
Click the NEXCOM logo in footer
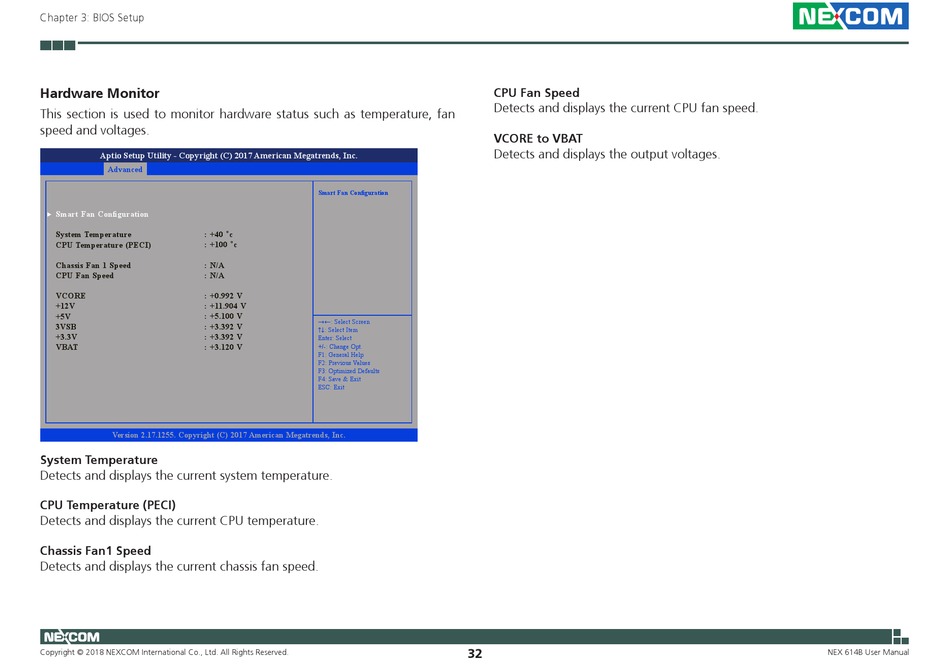point(71,637)
